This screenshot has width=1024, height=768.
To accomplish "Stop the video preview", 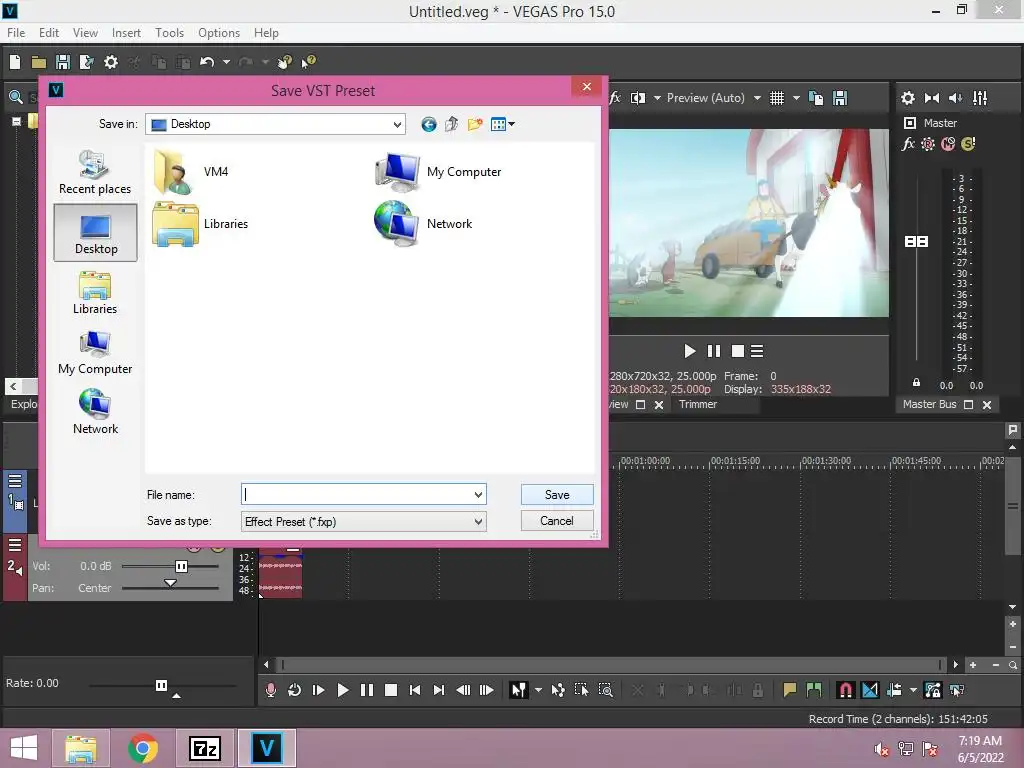I will coord(738,351).
